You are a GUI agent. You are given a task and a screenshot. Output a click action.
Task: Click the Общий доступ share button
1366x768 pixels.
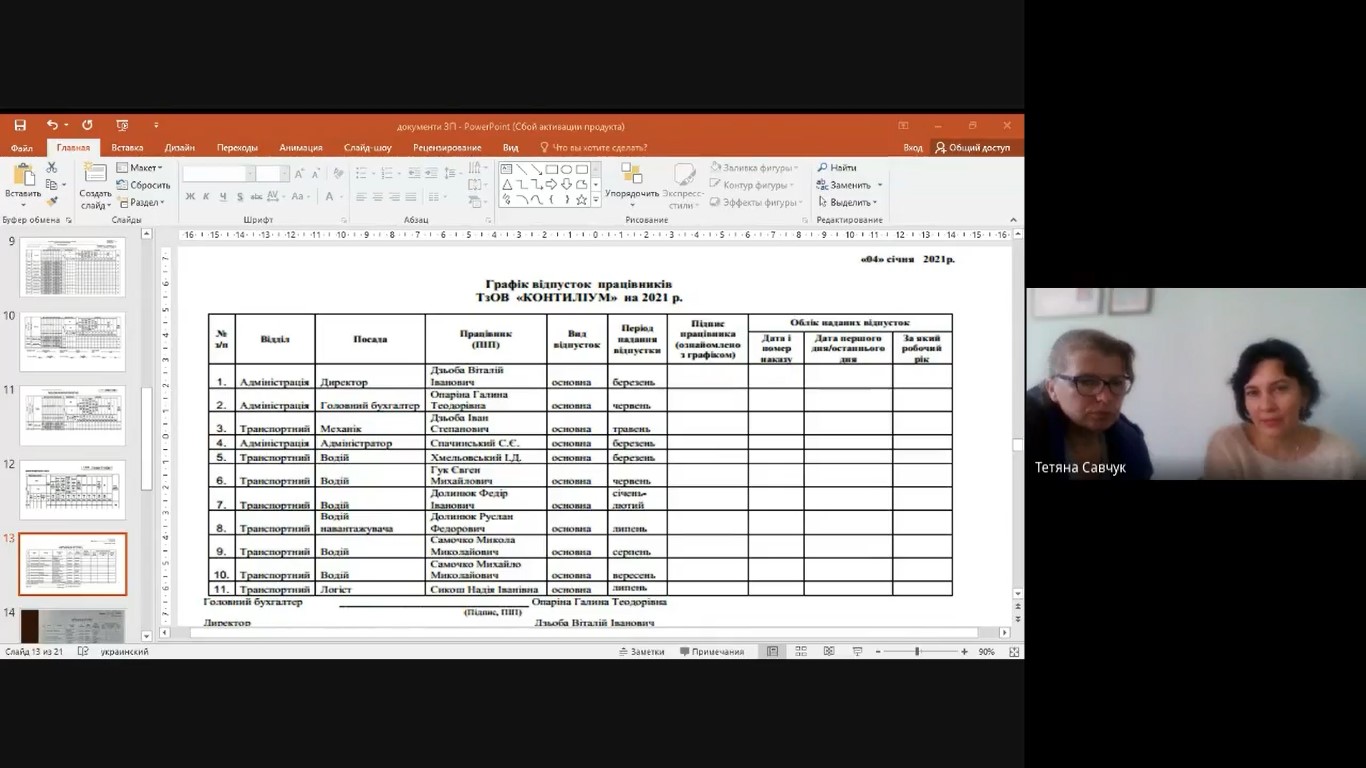972,148
